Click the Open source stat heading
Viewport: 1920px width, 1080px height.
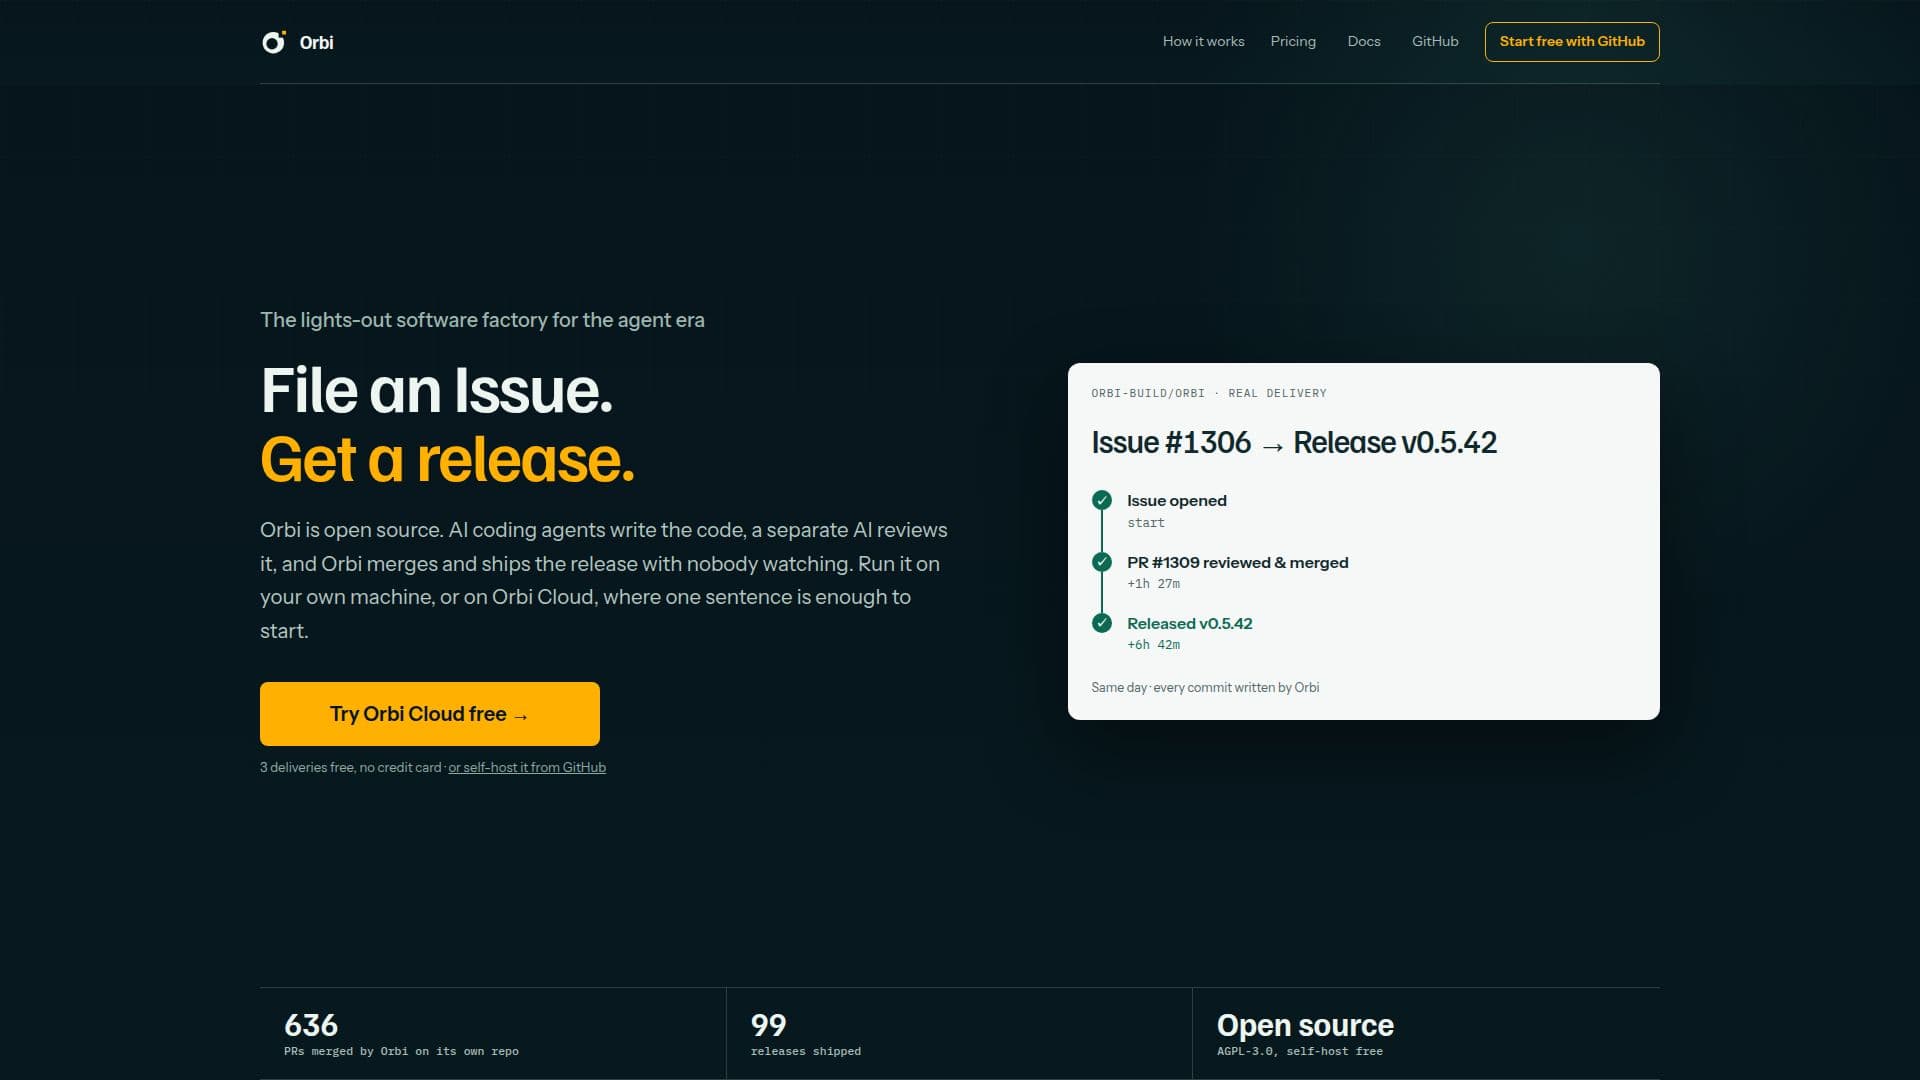tap(1305, 1026)
